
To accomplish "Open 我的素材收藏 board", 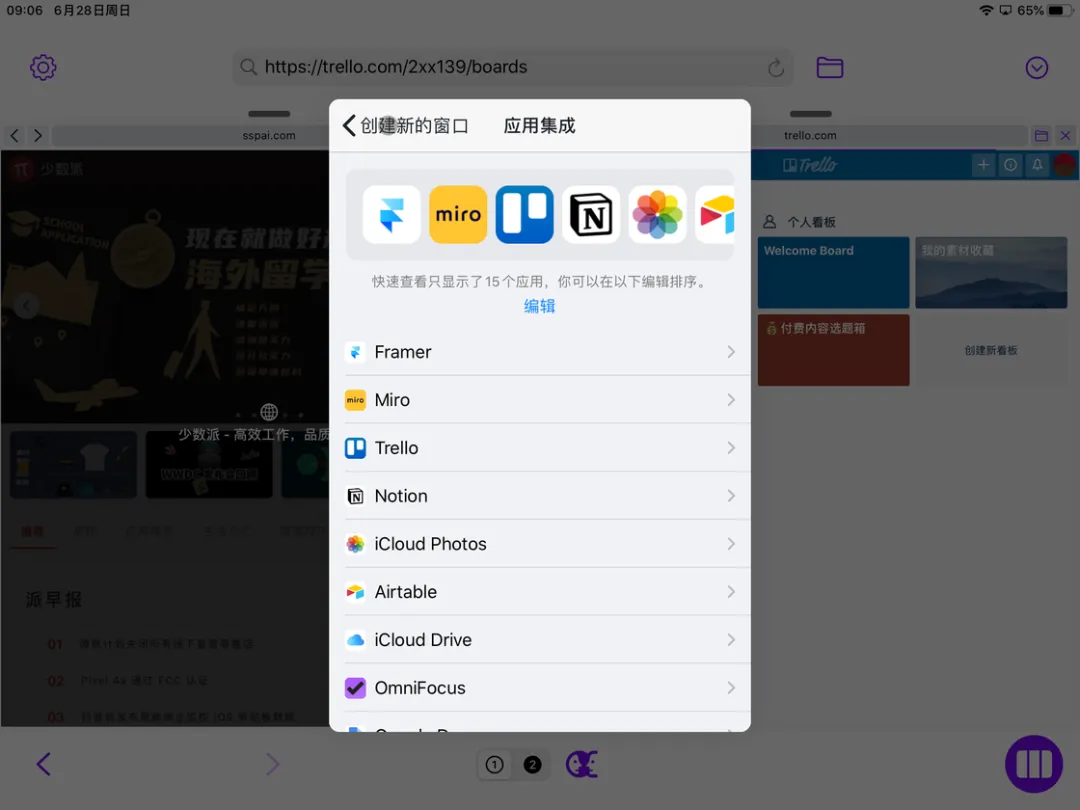I will click(991, 273).
